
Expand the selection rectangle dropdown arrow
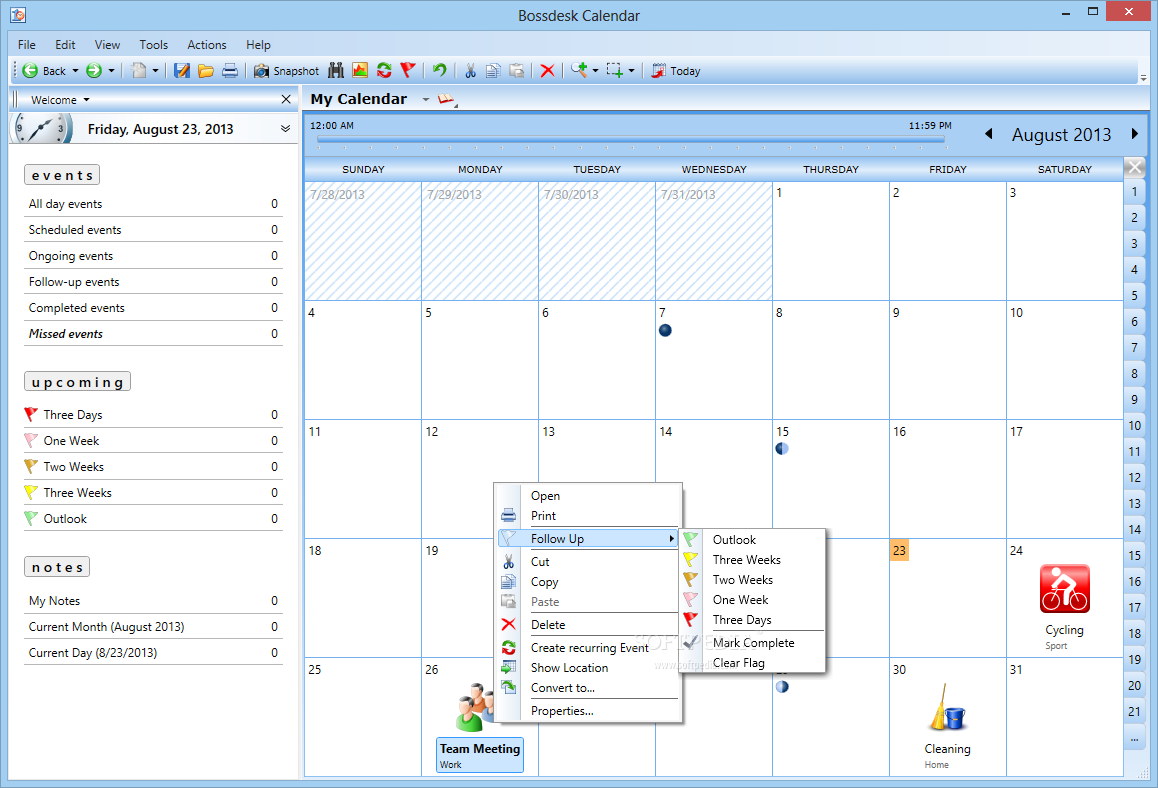[x=631, y=71]
